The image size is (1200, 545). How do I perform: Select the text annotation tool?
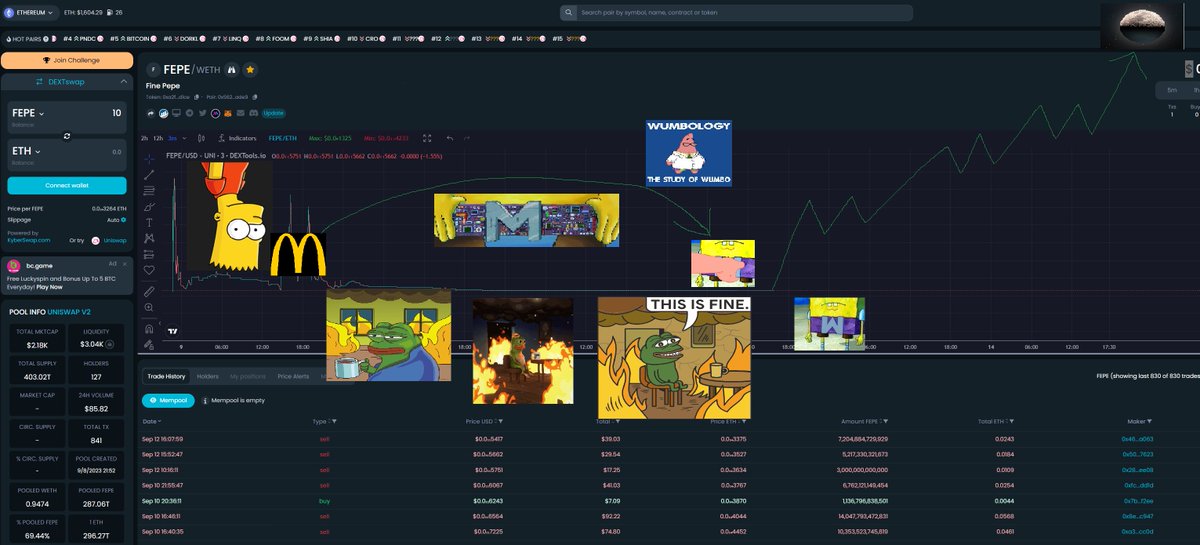click(x=149, y=222)
